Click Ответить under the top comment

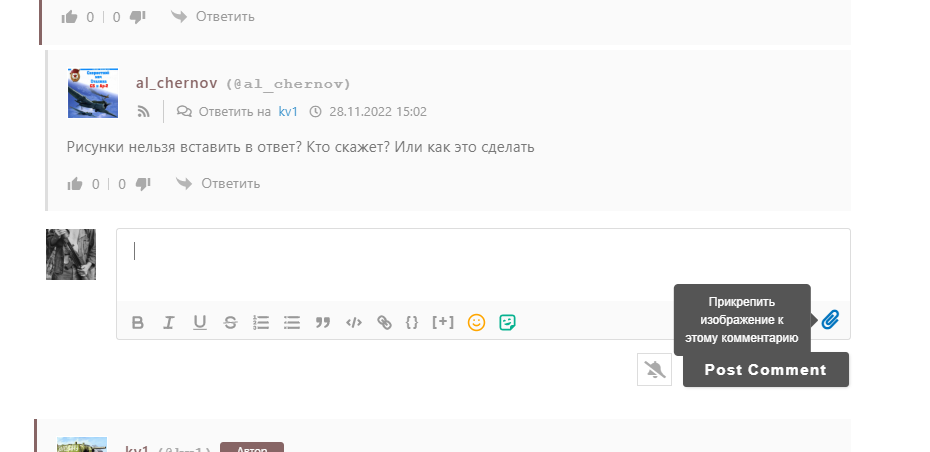pyautogui.click(x=213, y=17)
